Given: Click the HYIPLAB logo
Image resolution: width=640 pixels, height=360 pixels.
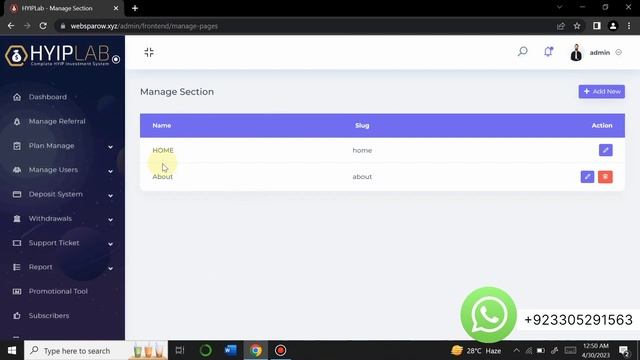Looking at the screenshot, I should tap(57, 55).
